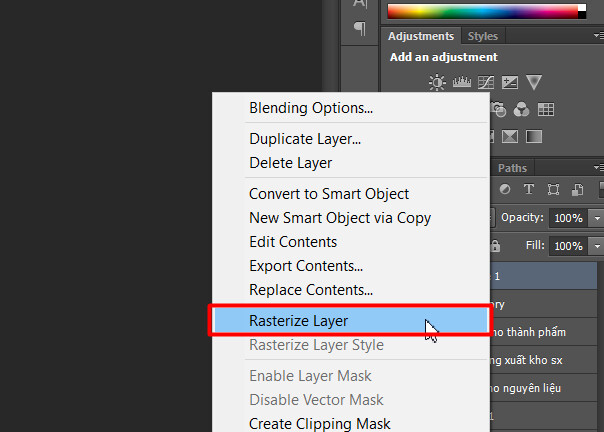Add a Color Lookup adjustment
The height and width of the screenshot is (432, 604).
[546, 109]
